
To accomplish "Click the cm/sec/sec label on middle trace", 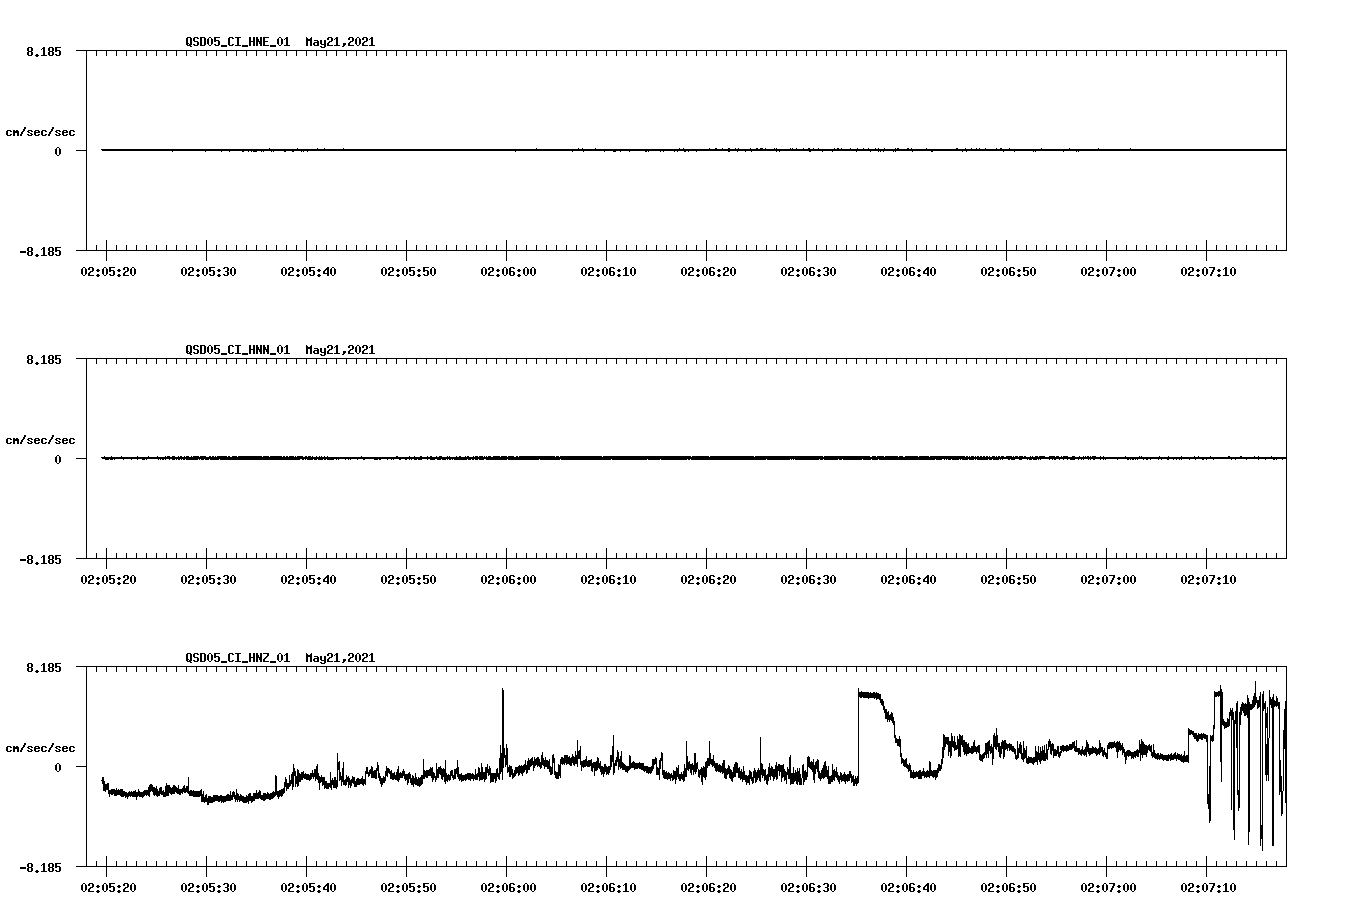I will coord(41,439).
